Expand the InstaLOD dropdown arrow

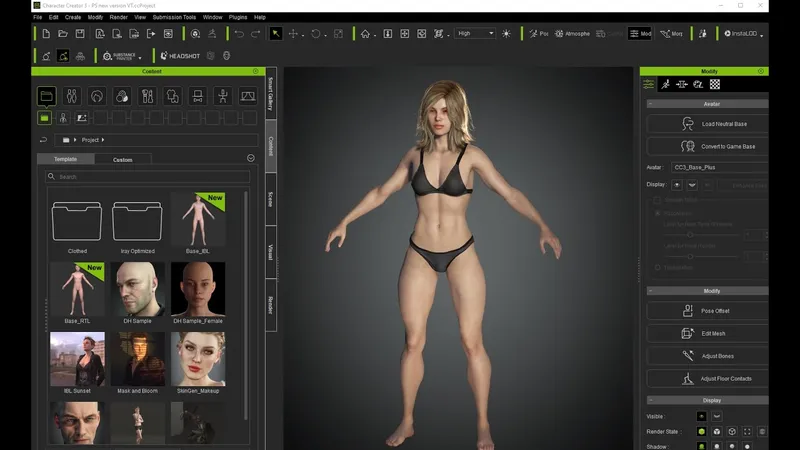762,35
